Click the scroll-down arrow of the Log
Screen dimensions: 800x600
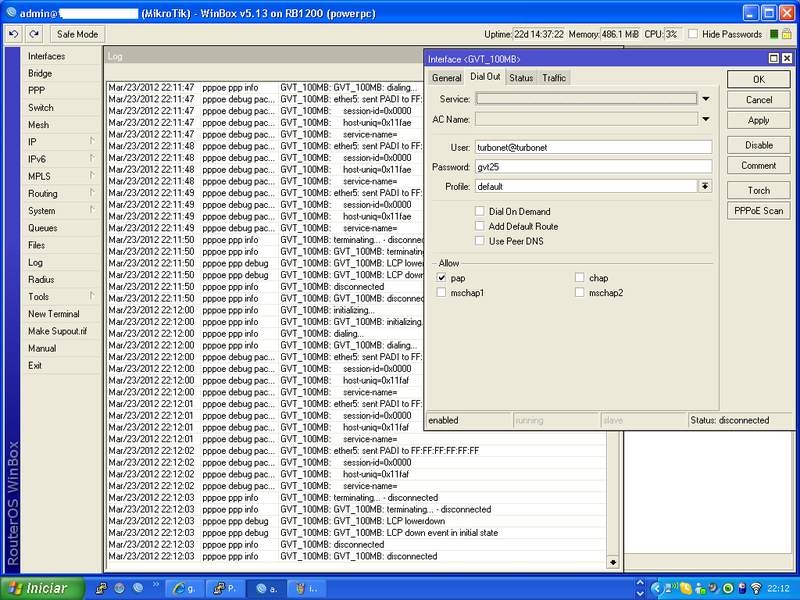click(x=613, y=562)
